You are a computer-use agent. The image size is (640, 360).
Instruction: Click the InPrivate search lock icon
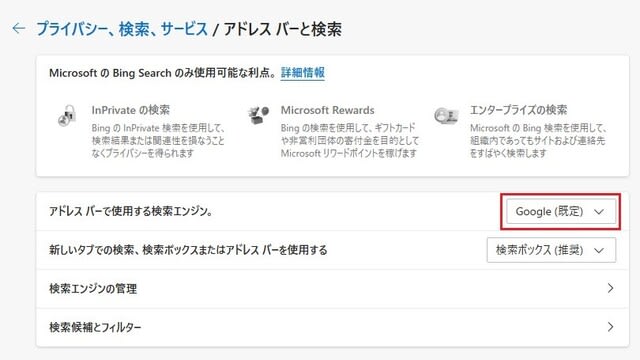click(x=67, y=116)
